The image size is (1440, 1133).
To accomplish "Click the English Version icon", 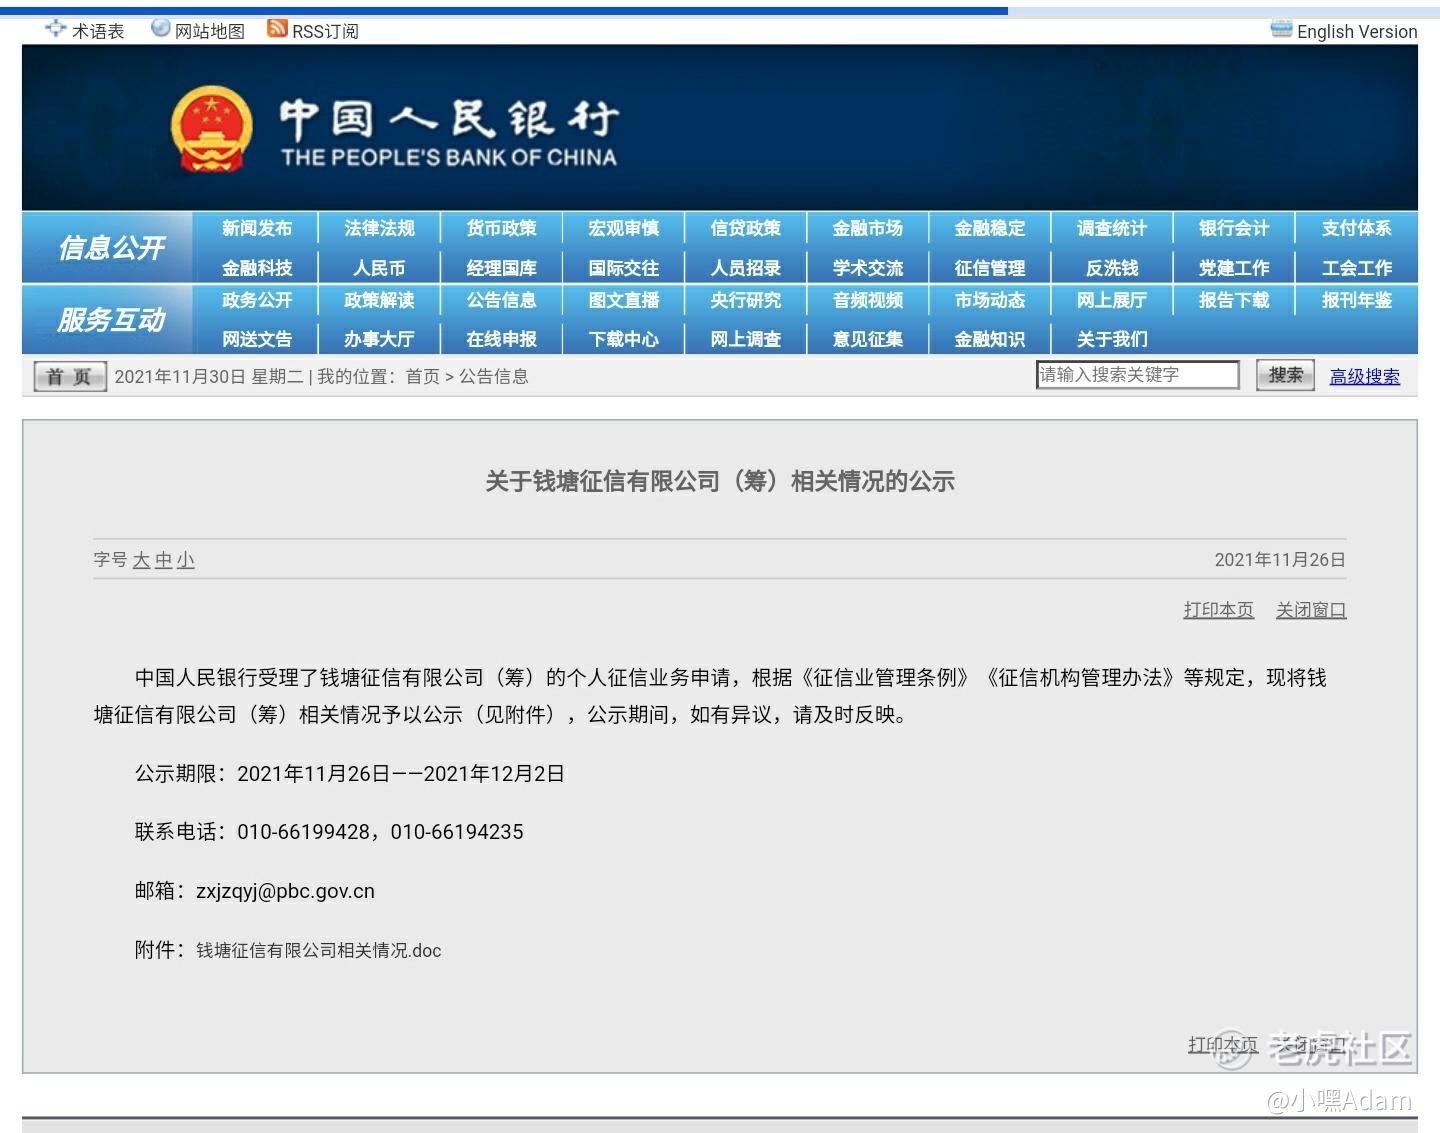I will point(1281,28).
